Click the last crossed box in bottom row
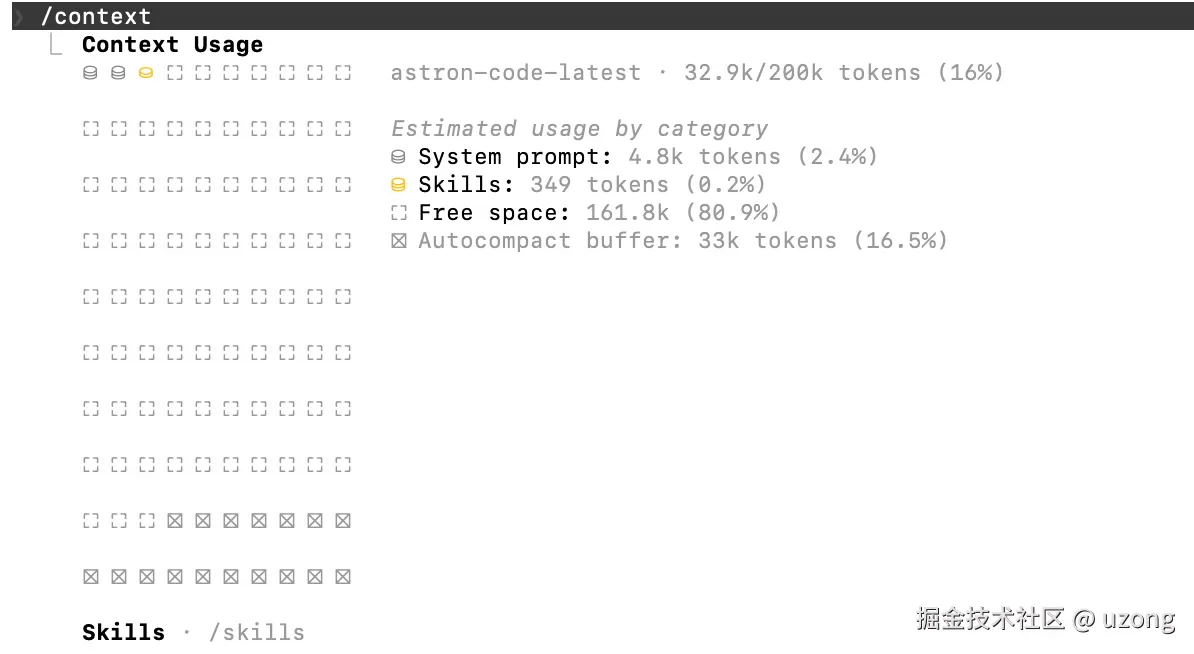1194x654 pixels. tap(343, 577)
